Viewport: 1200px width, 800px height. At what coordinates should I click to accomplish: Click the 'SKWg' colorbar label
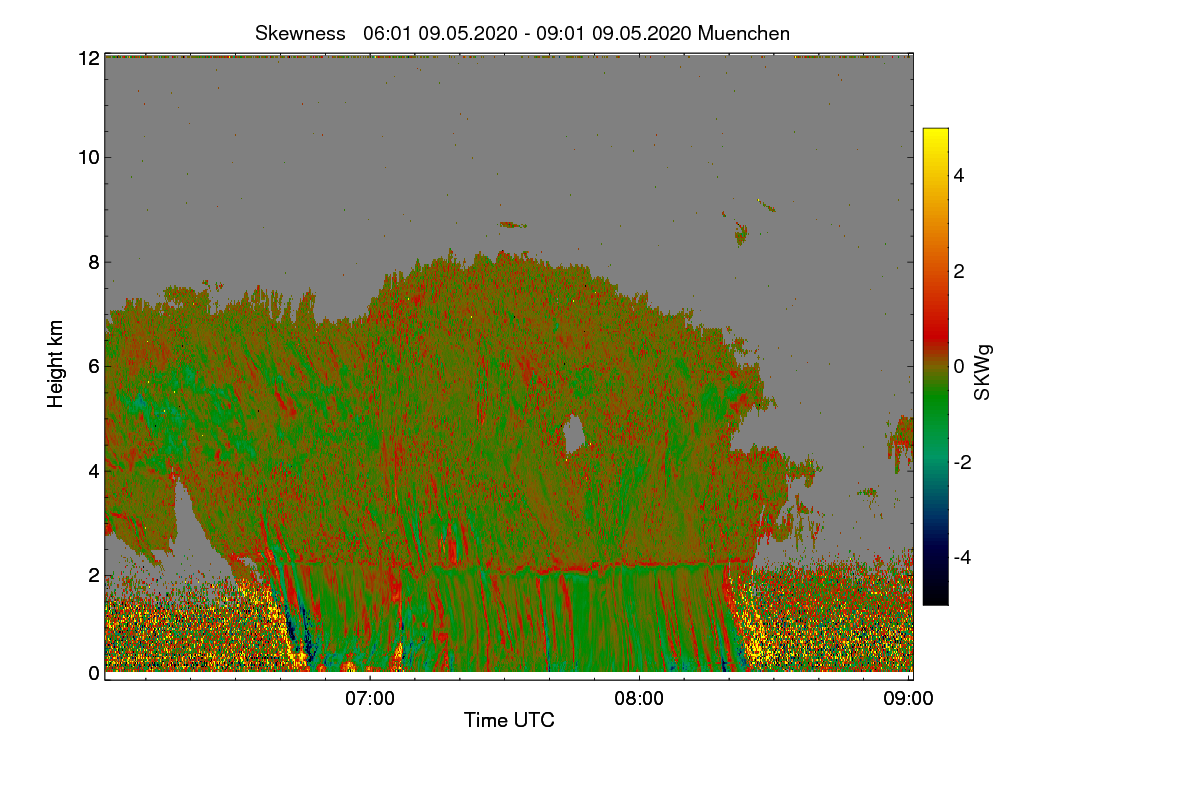pos(983,372)
